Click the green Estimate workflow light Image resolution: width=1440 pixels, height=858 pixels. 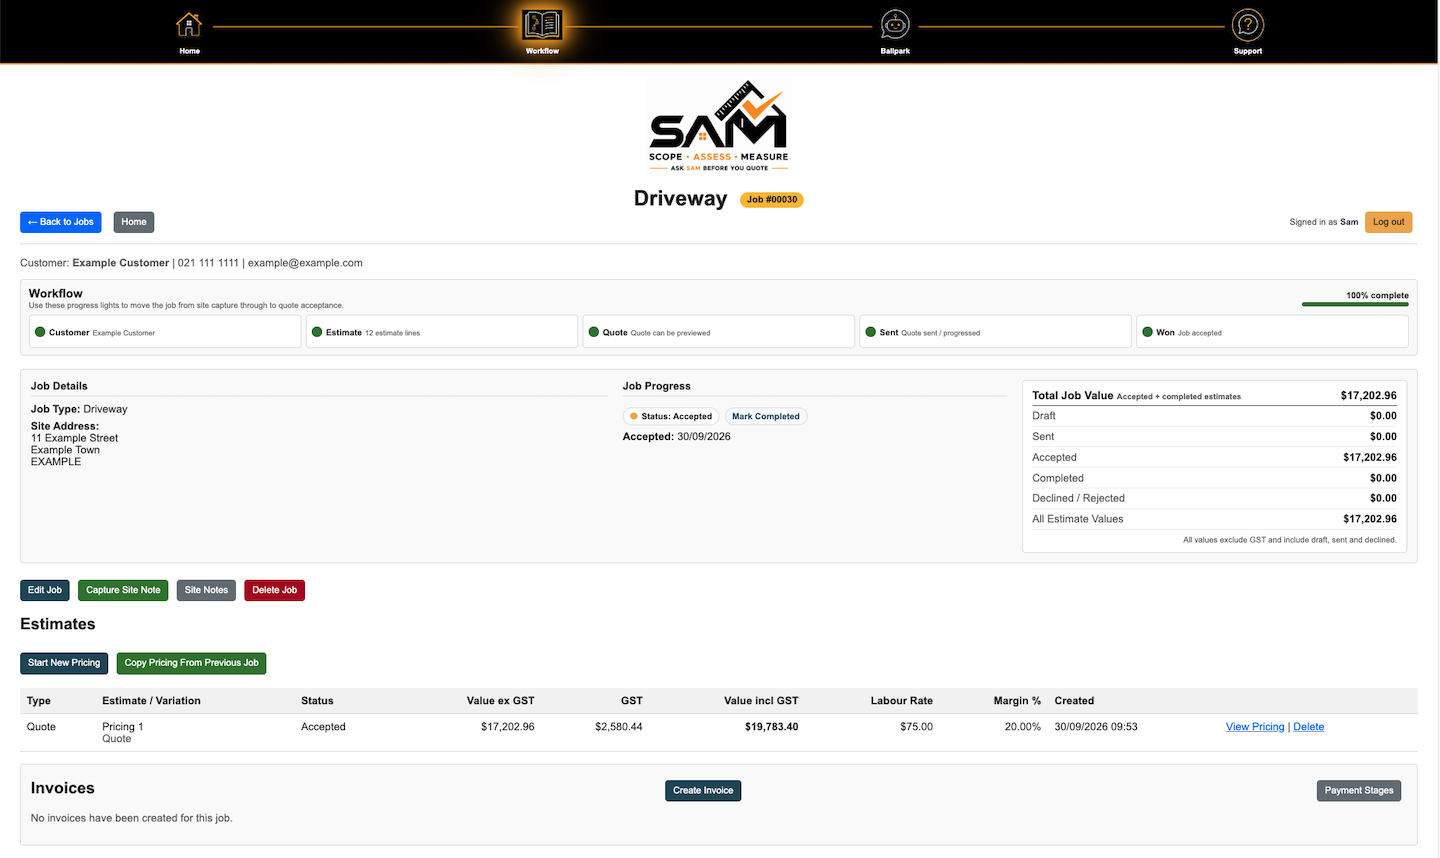(x=317, y=332)
